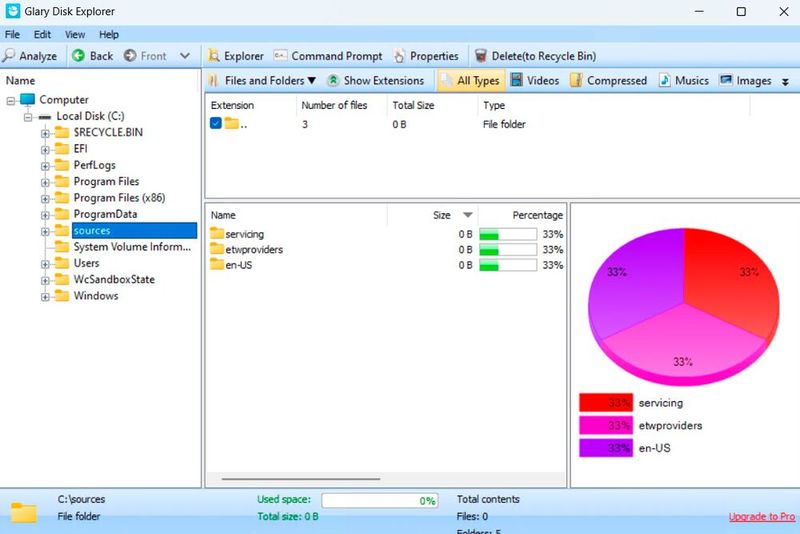Click the Total Size column header

(413, 106)
